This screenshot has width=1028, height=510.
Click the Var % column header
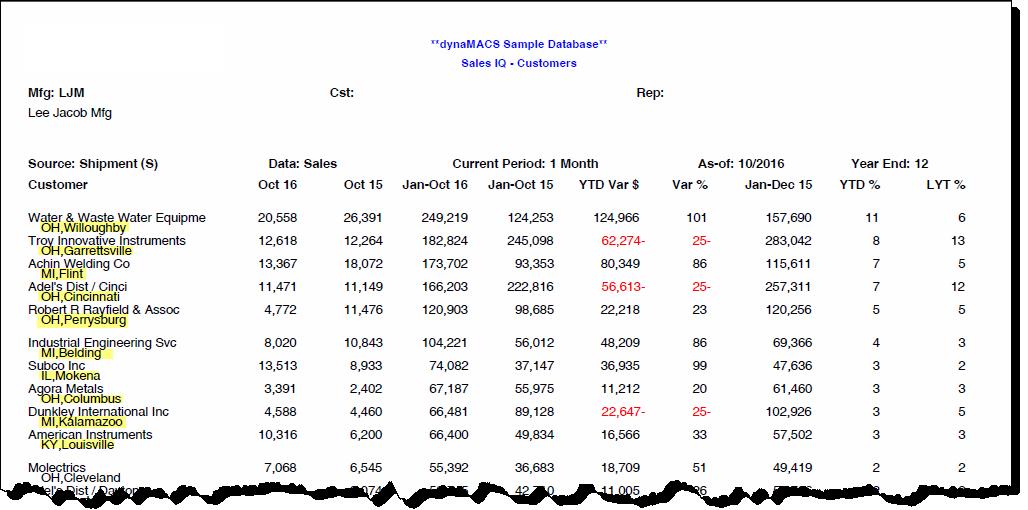click(690, 185)
